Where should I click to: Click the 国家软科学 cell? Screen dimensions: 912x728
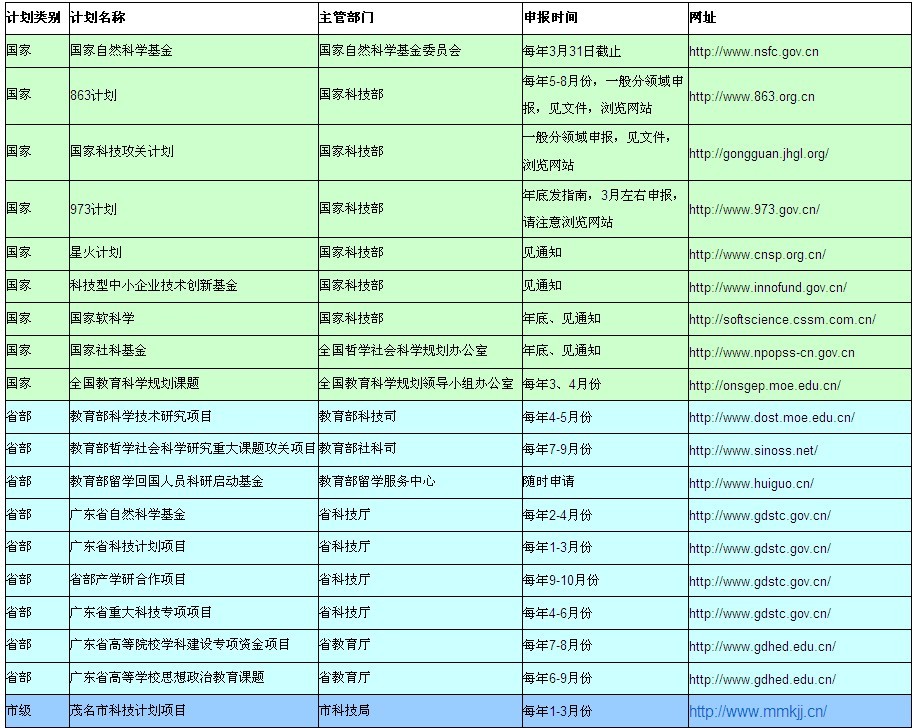[194, 319]
